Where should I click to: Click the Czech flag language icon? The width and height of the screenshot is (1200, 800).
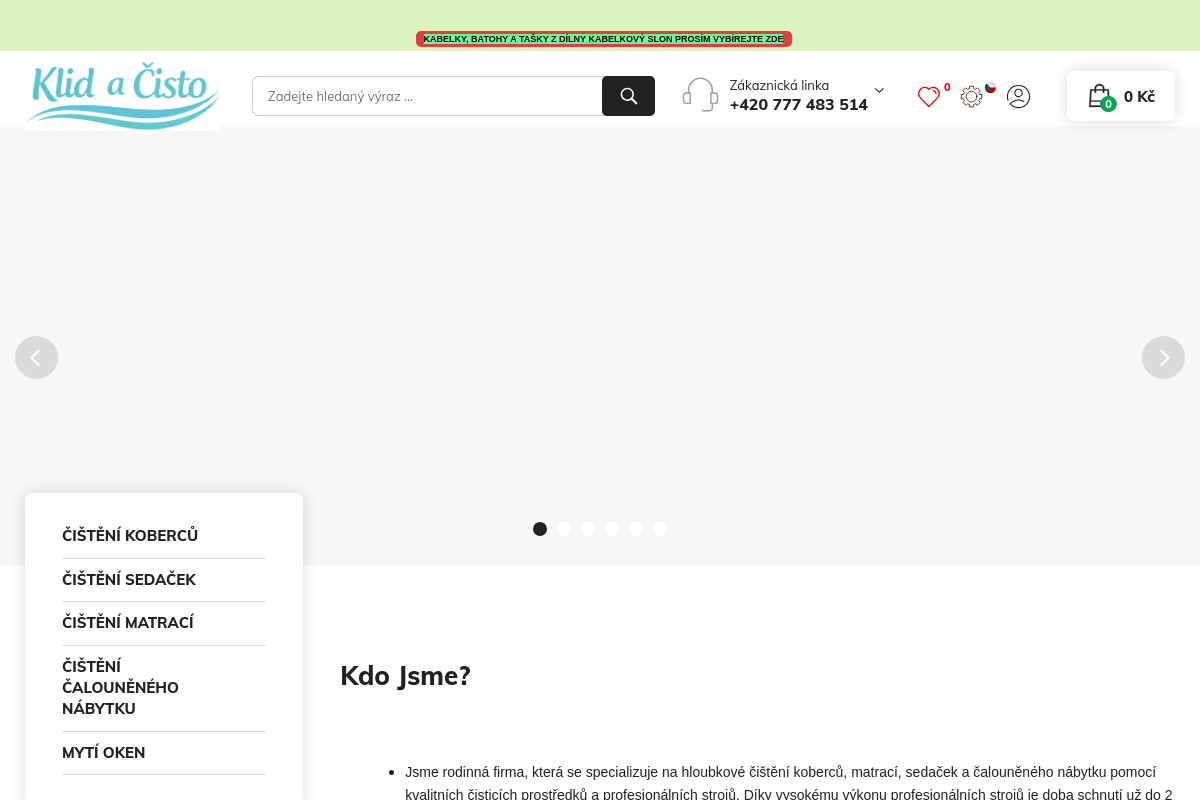990,88
